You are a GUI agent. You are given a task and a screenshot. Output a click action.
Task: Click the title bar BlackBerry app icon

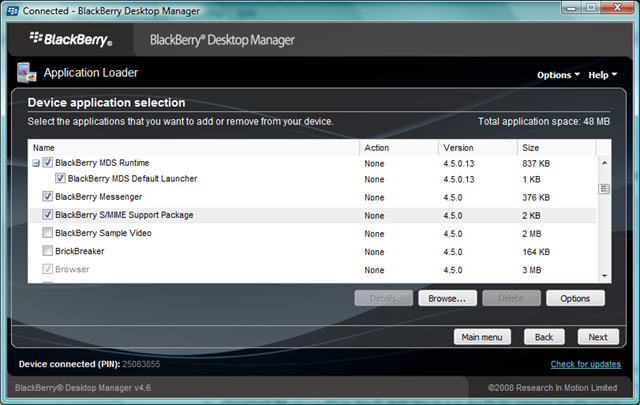pos(13,11)
